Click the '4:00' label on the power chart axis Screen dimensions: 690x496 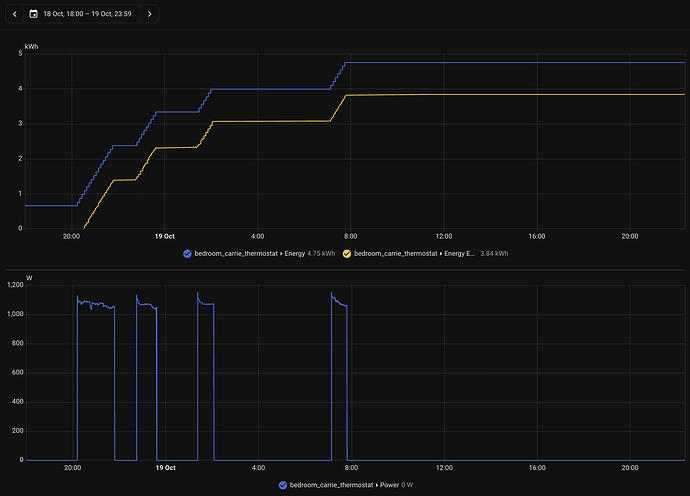pyautogui.click(x=258, y=468)
